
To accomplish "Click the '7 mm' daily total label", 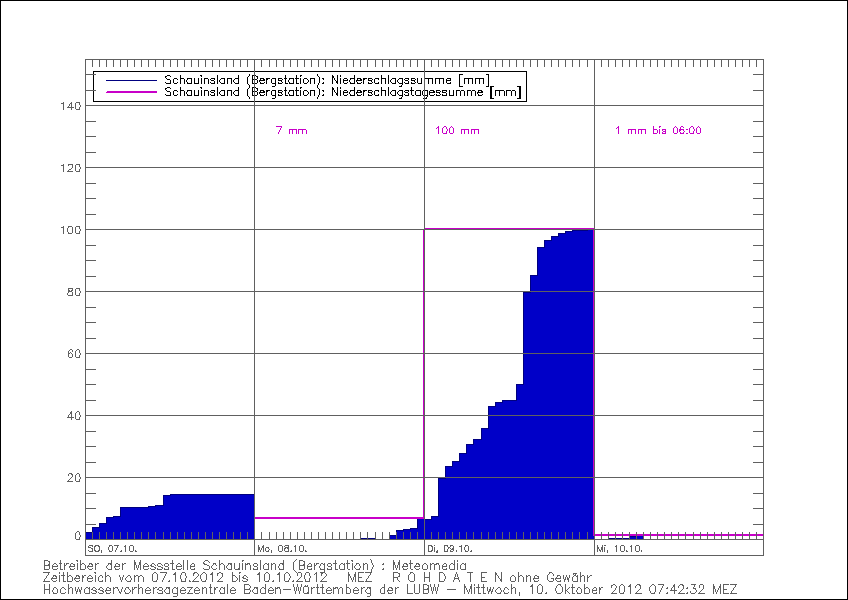I will 291,131.
